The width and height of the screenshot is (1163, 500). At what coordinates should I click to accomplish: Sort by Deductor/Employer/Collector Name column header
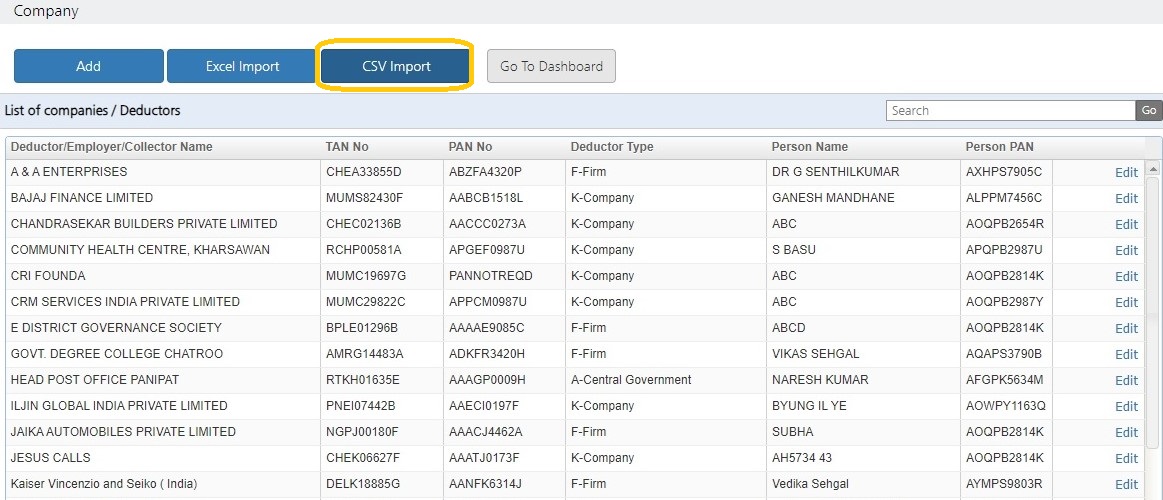tap(111, 147)
